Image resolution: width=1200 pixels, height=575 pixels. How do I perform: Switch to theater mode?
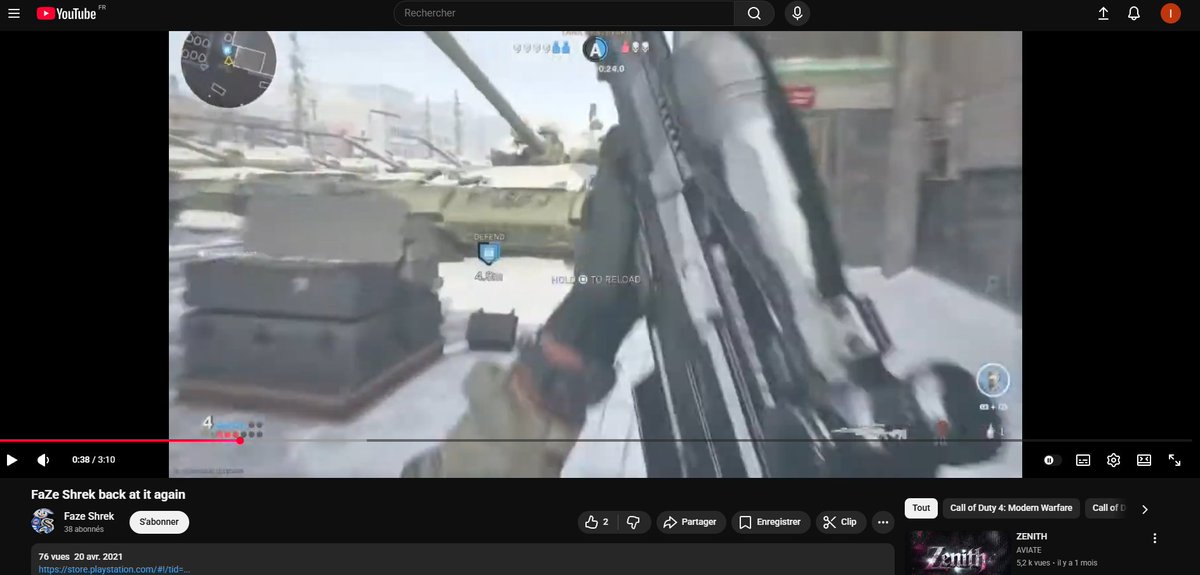click(1144, 460)
